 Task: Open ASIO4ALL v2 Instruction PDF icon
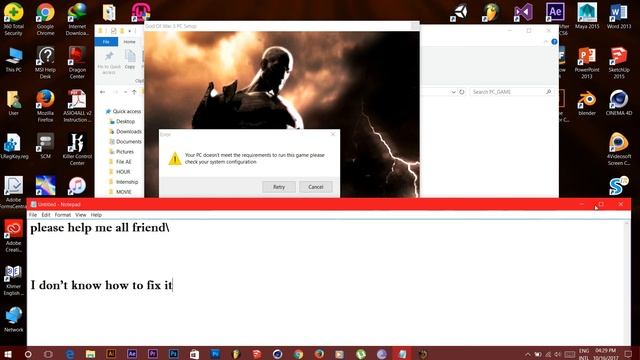77,105
